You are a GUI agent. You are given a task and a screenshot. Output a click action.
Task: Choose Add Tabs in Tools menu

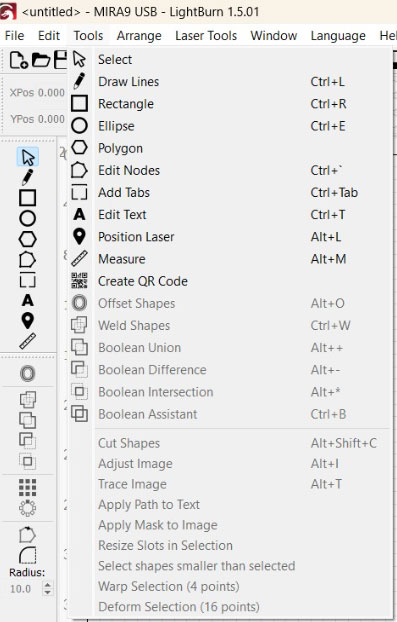tap(229, 193)
